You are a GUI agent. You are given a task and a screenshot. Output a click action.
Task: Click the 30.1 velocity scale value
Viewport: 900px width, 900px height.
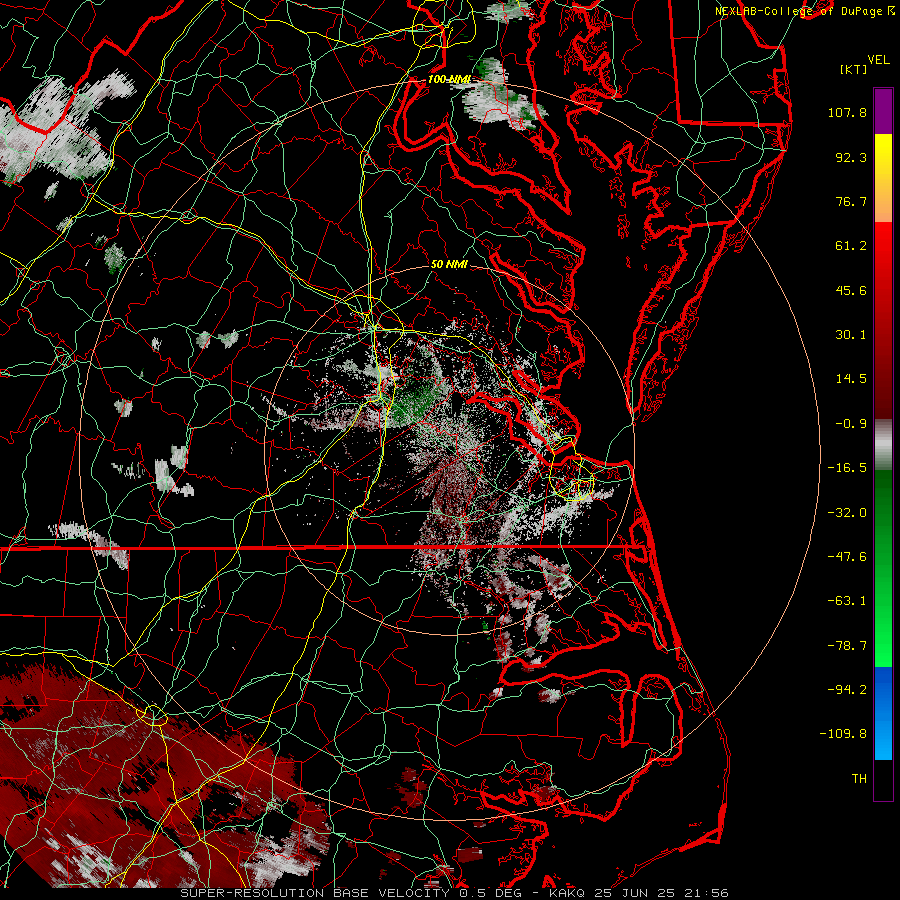coord(851,335)
